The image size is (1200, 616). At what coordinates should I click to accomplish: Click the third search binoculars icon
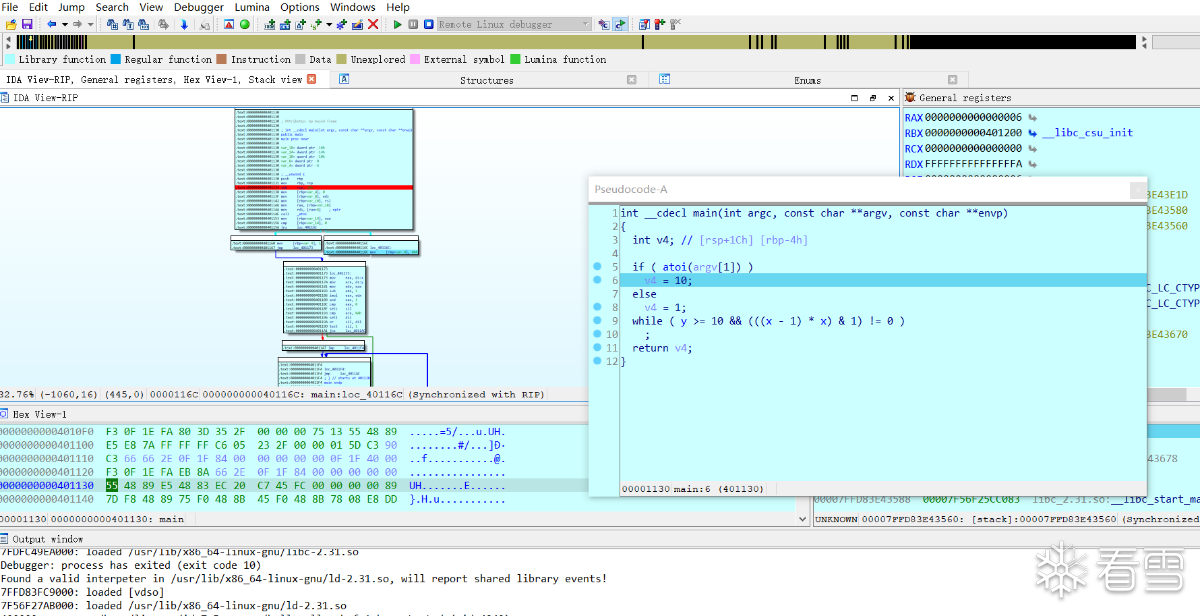pyautogui.click(x=143, y=24)
